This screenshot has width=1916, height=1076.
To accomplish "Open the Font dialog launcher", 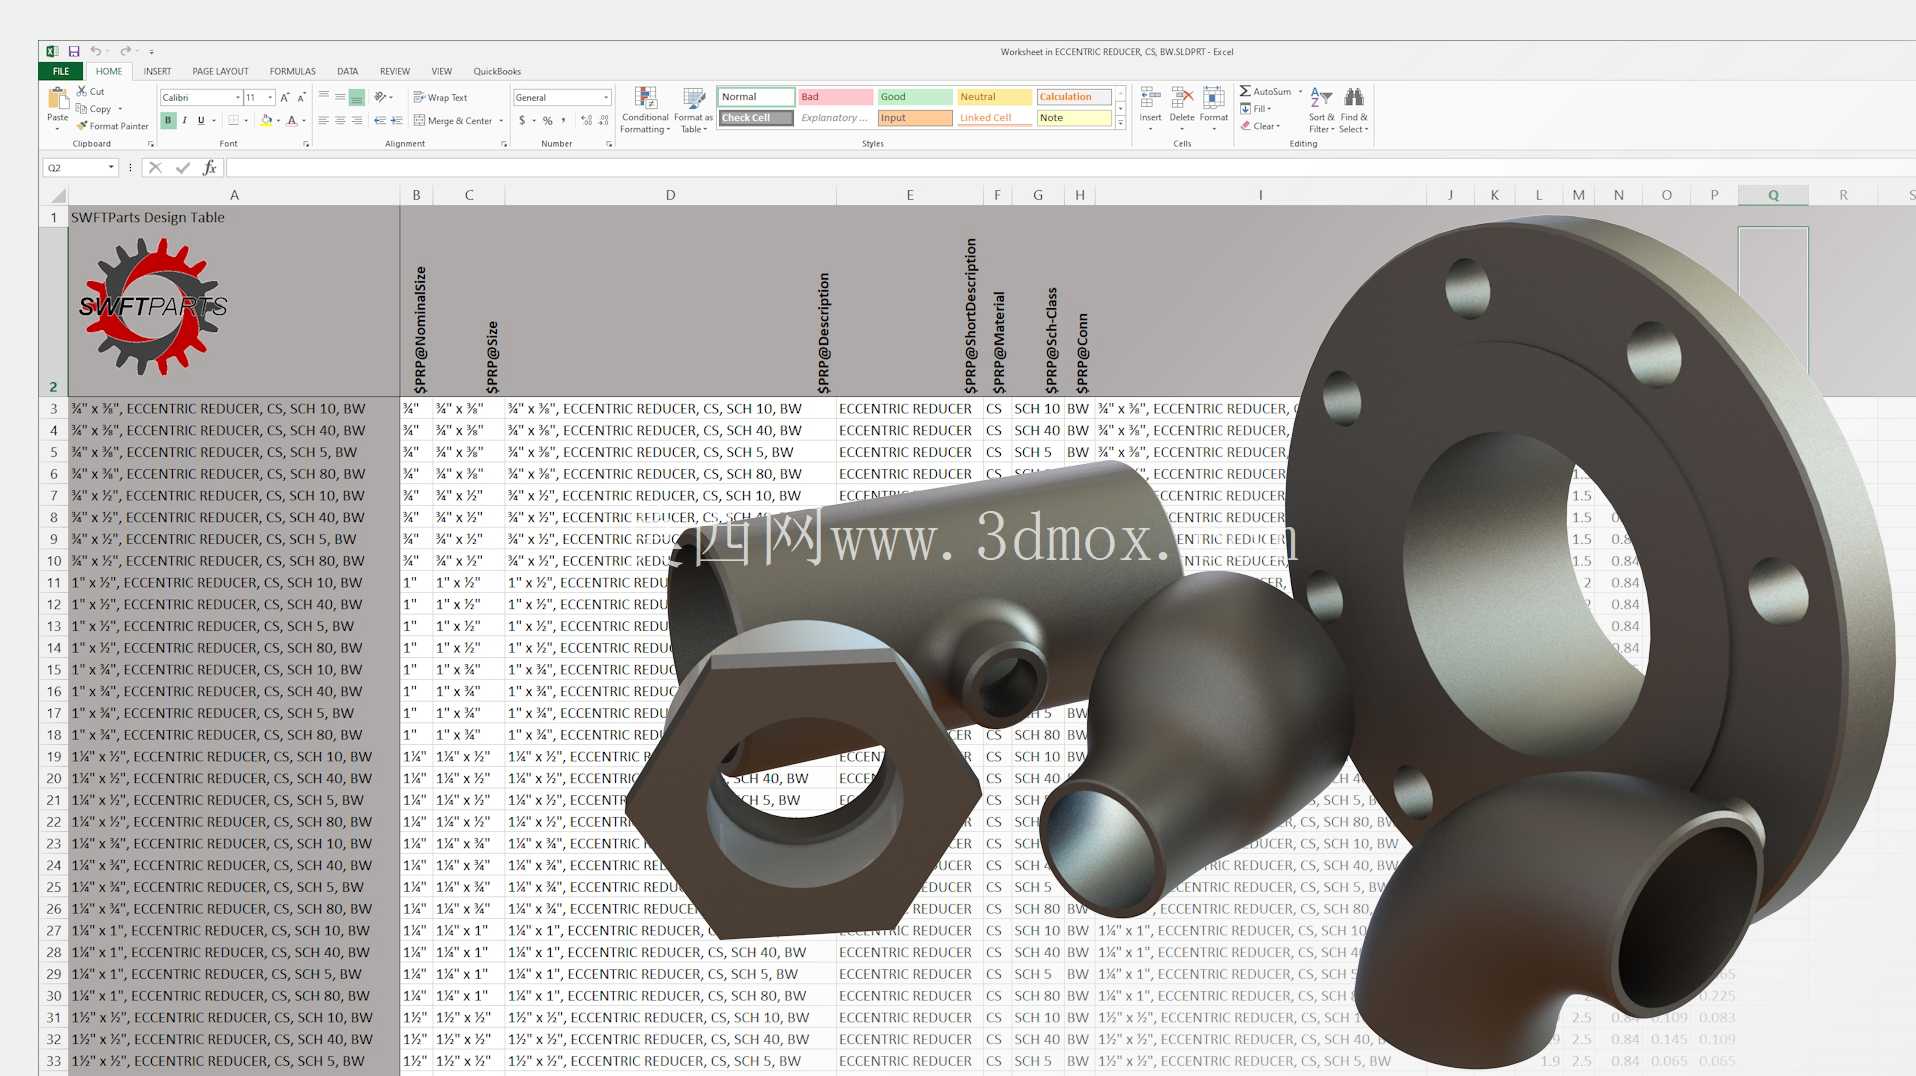I will pos(306,144).
